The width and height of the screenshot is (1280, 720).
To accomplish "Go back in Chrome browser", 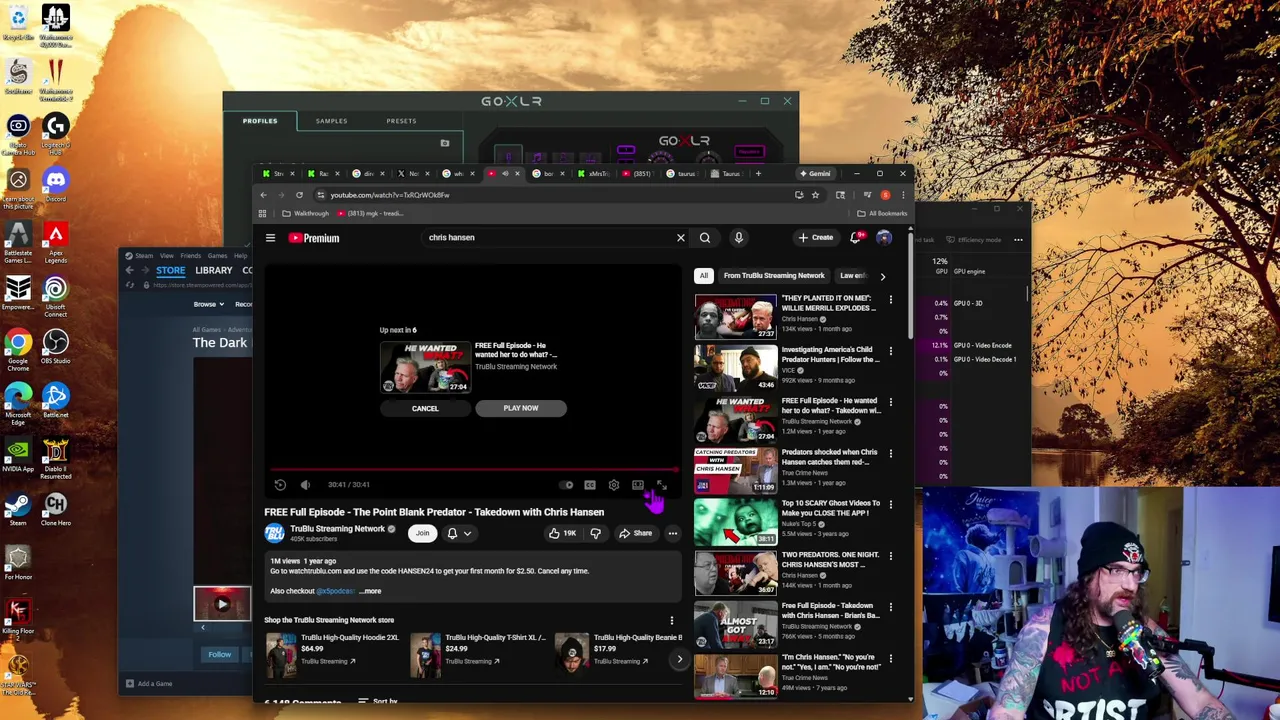I will [x=263, y=195].
